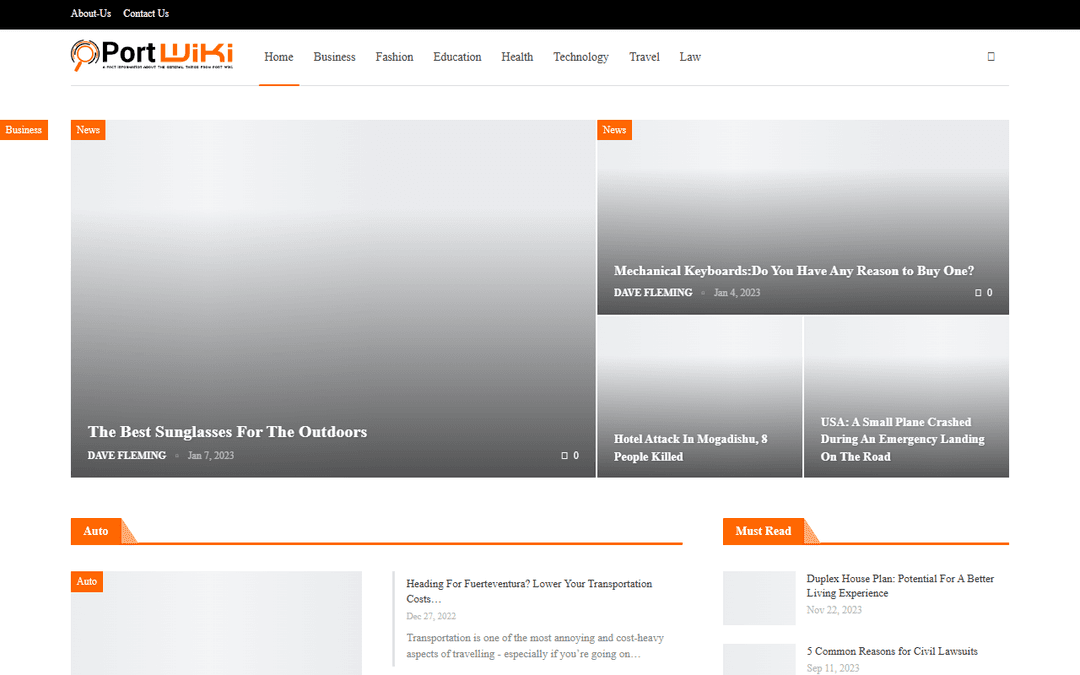The height and width of the screenshot is (675, 1080).
Task: Click comment icon on Sunglasses article
Action: pyautogui.click(x=565, y=455)
